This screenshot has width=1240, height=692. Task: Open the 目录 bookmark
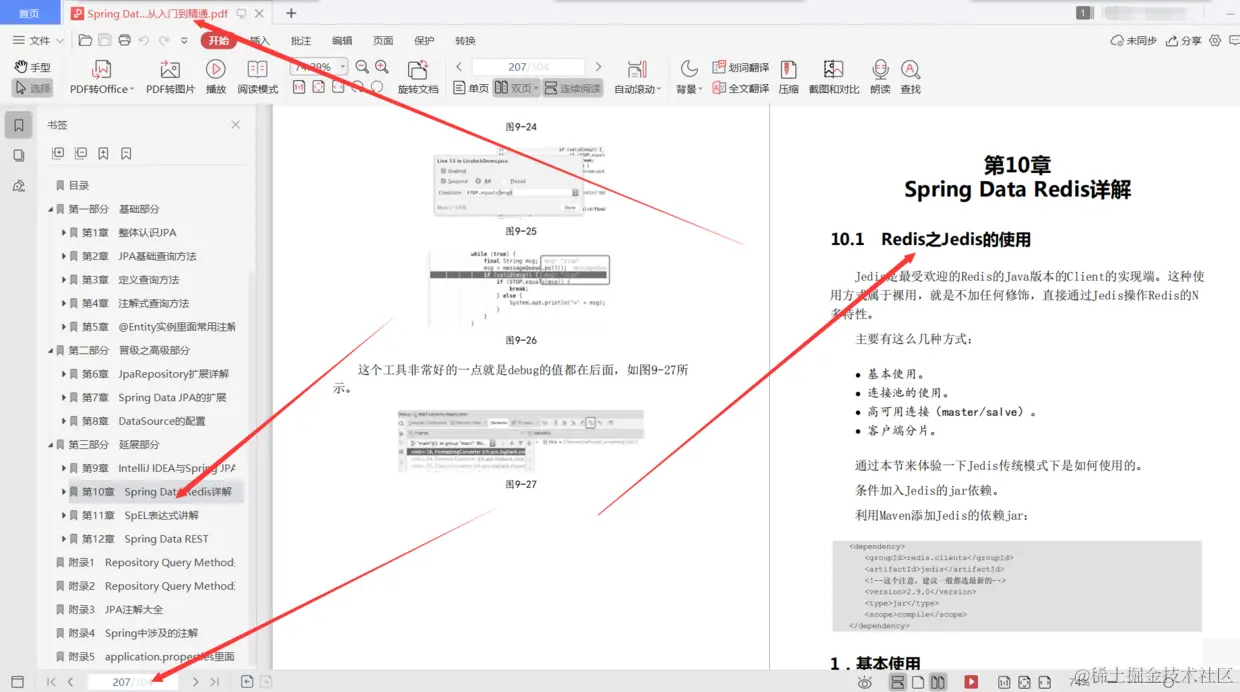coord(72,185)
